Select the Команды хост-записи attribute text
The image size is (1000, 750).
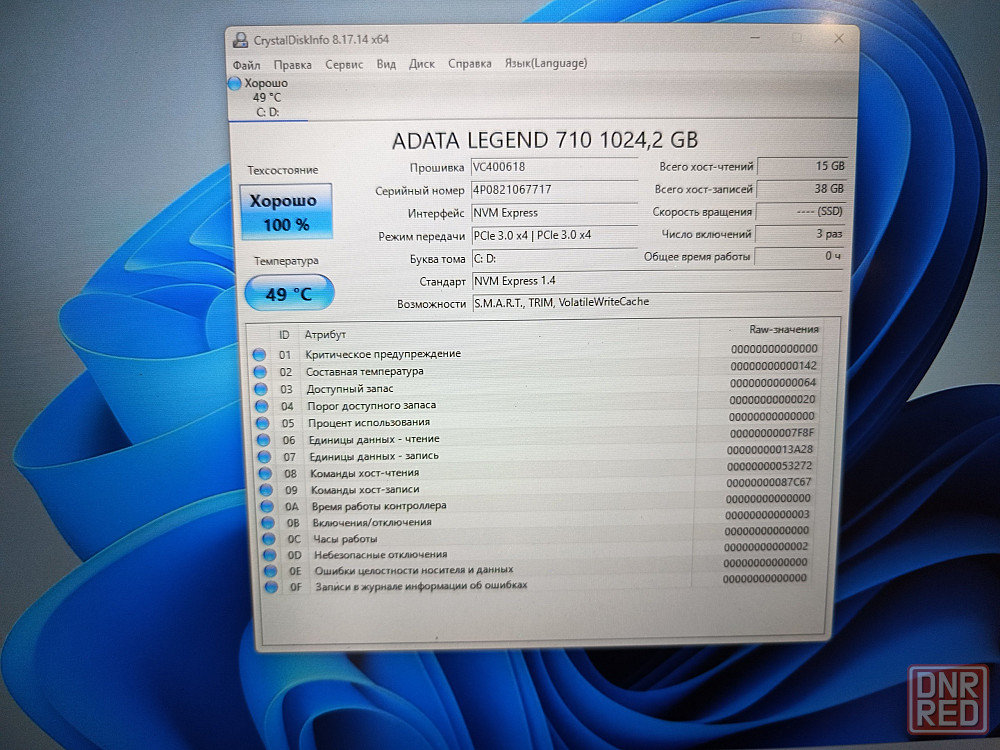pyautogui.click(x=365, y=489)
